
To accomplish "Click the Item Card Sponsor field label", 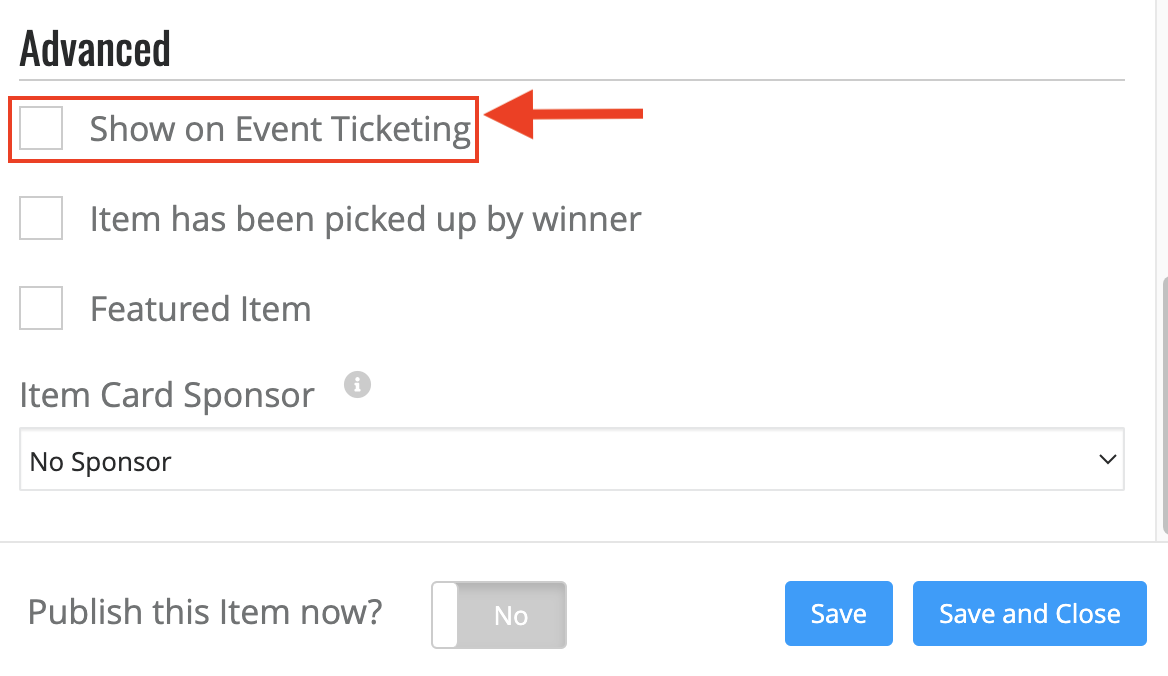I will click(x=167, y=395).
